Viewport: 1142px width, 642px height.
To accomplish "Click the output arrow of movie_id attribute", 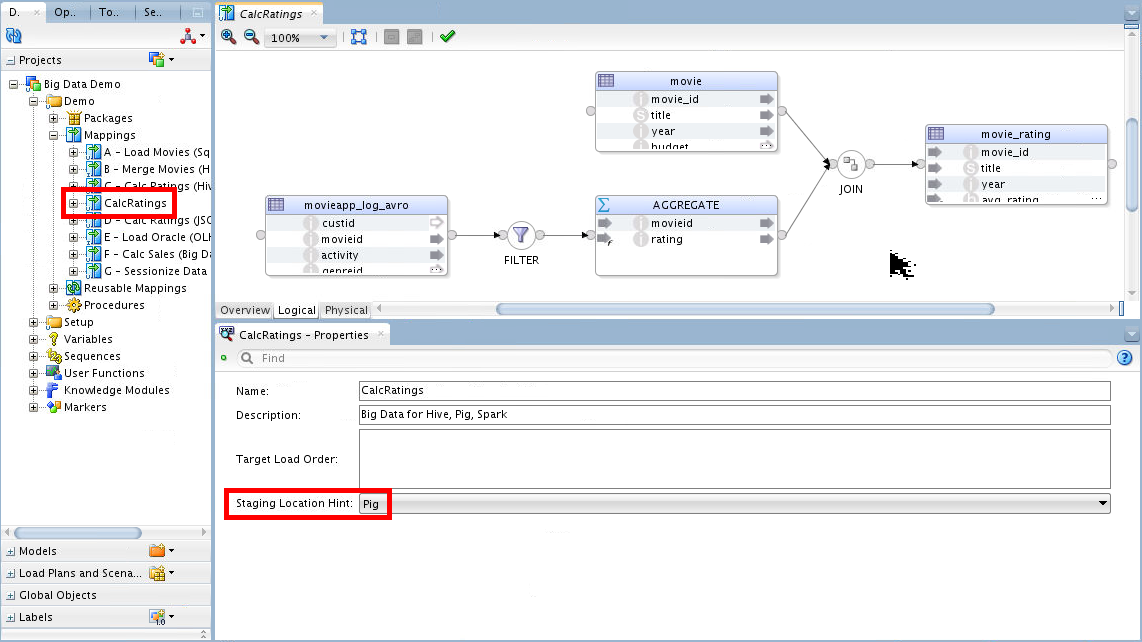I will tap(766, 99).
